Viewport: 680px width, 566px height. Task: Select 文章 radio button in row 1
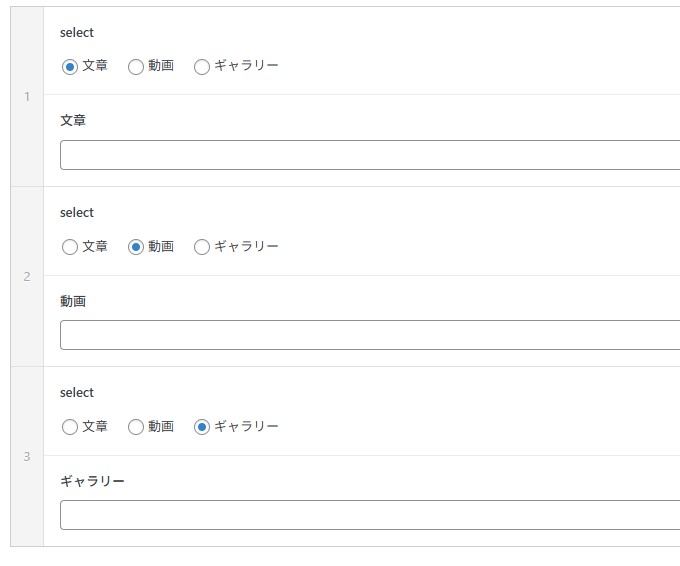(70, 67)
